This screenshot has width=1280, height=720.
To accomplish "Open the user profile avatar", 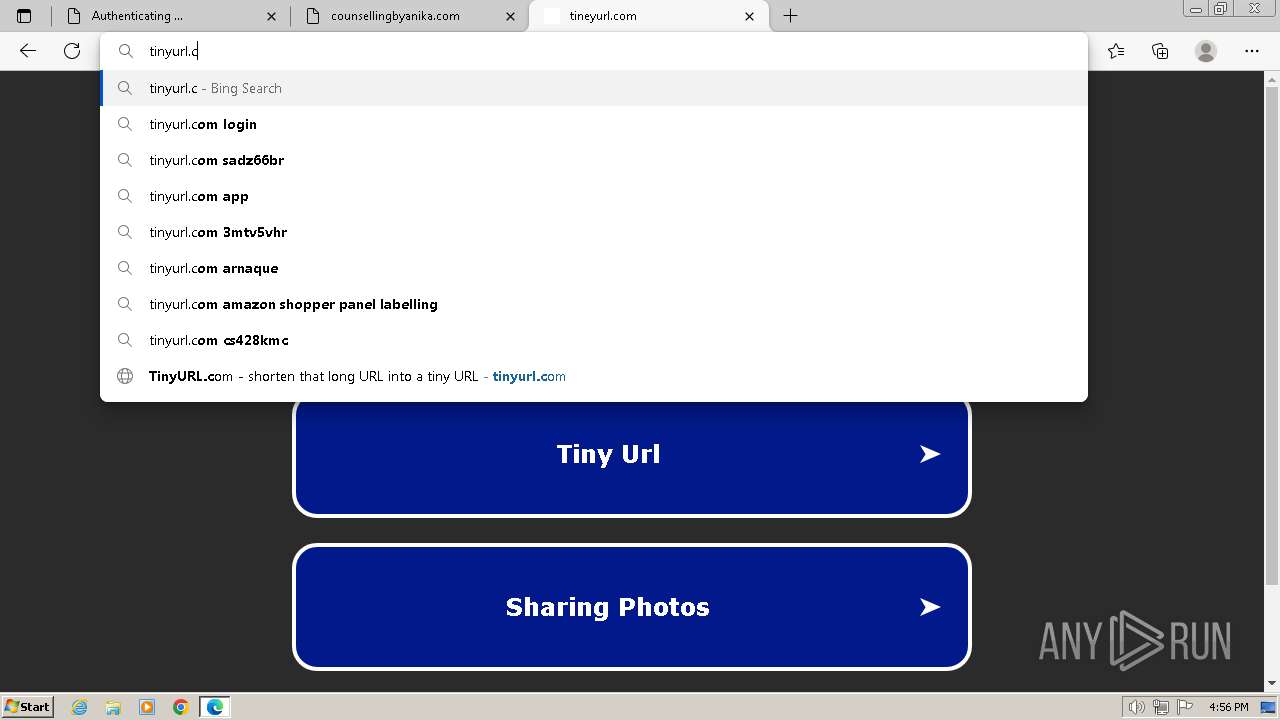I will (x=1206, y=51).
